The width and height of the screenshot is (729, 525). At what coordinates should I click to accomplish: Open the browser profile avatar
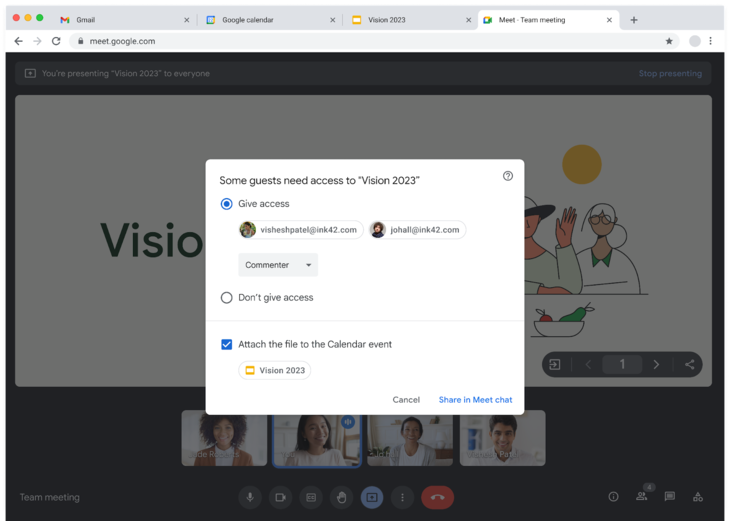point(695,41)
